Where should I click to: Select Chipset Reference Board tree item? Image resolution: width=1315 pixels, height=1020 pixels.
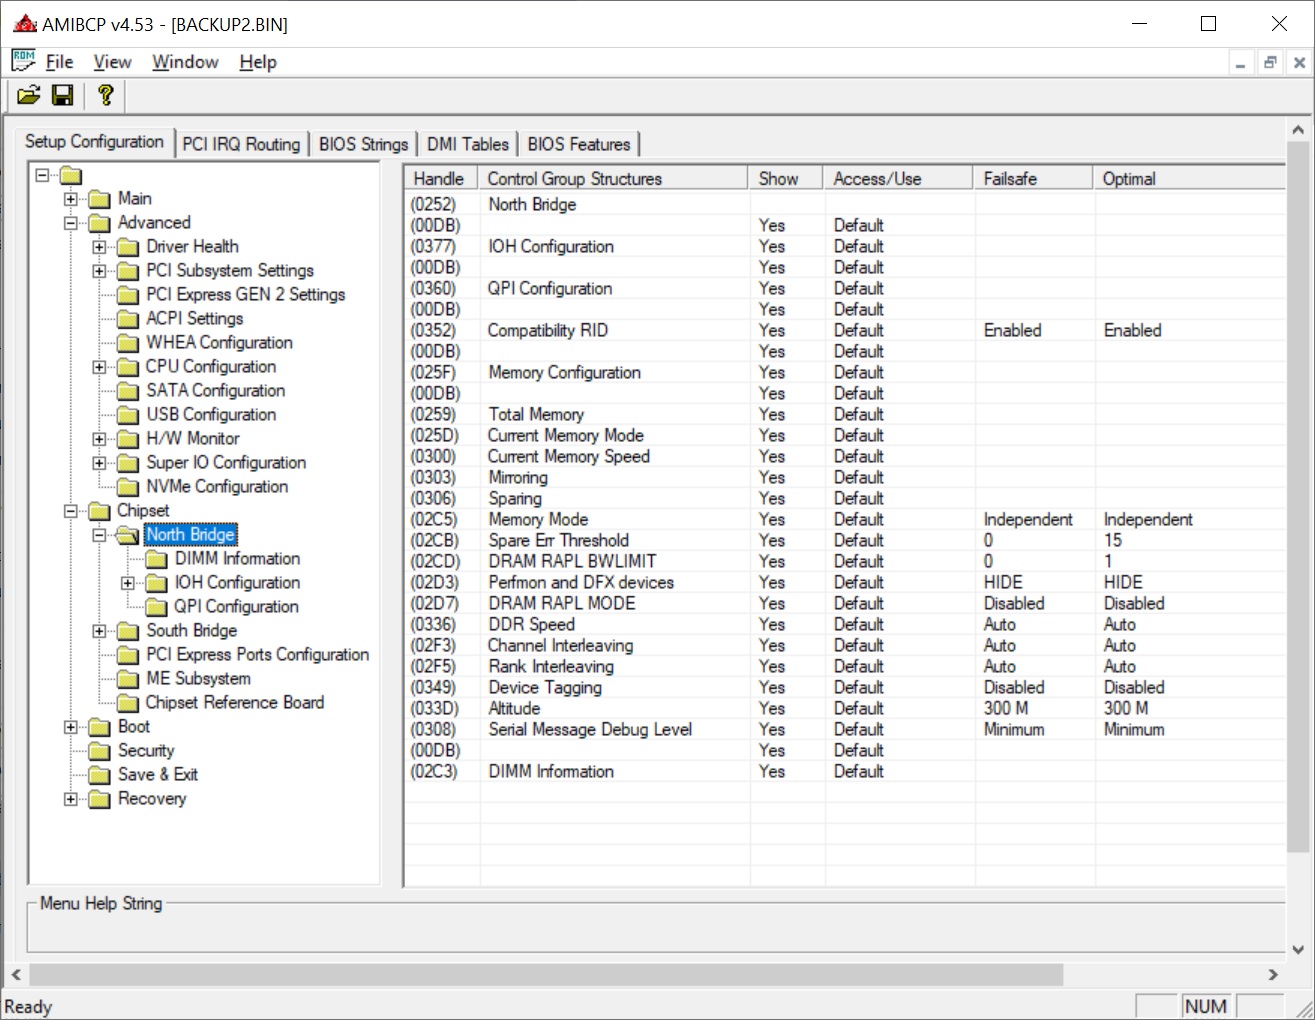(235, 703)
